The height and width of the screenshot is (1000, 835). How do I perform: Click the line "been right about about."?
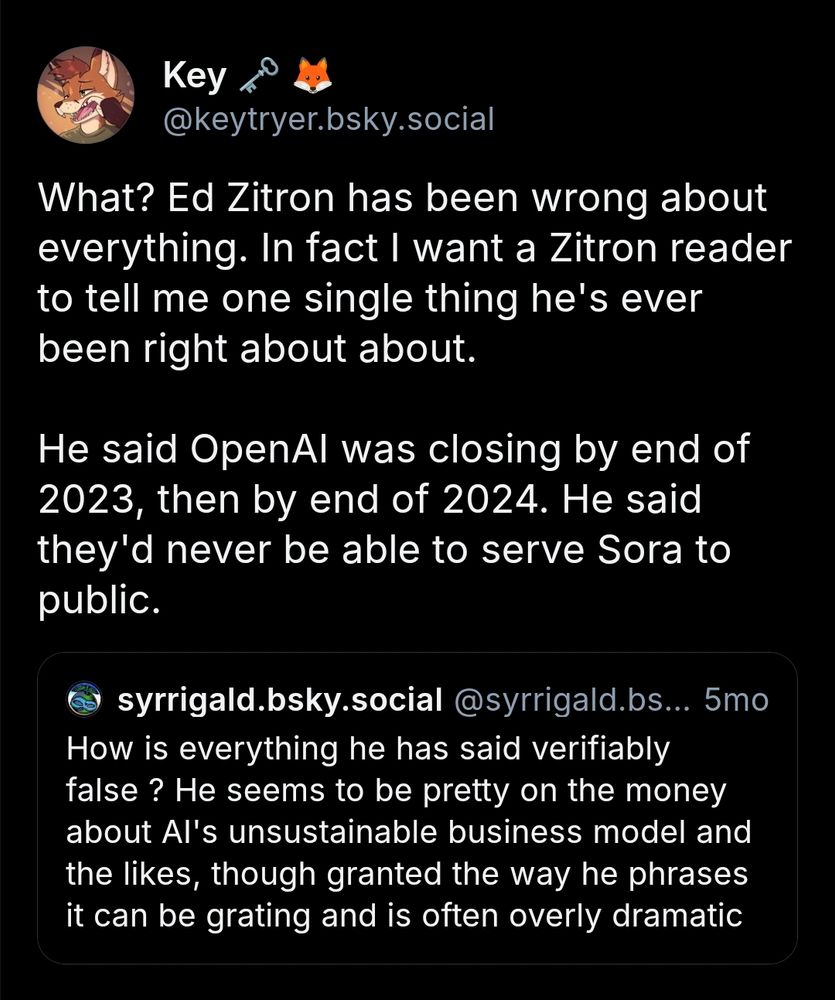coord(256,349)
